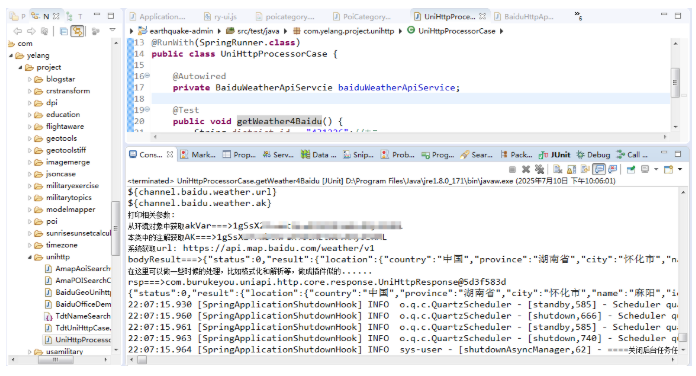696x376 pixels.
Task: Toggle show console when standard error changes
Action: [613, 169]
